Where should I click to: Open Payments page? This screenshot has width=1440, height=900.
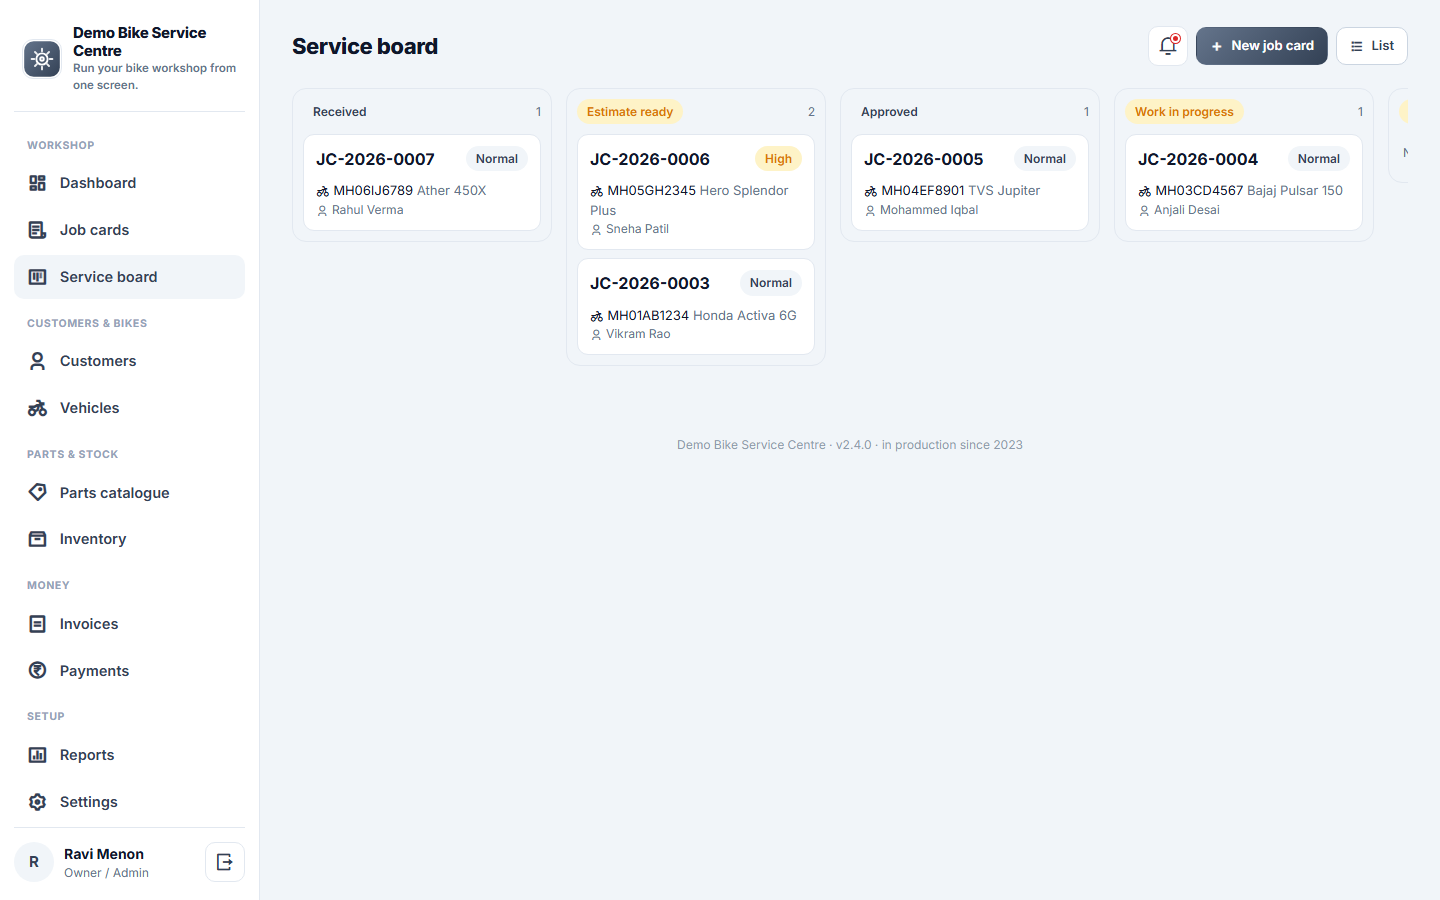[129, 671]
